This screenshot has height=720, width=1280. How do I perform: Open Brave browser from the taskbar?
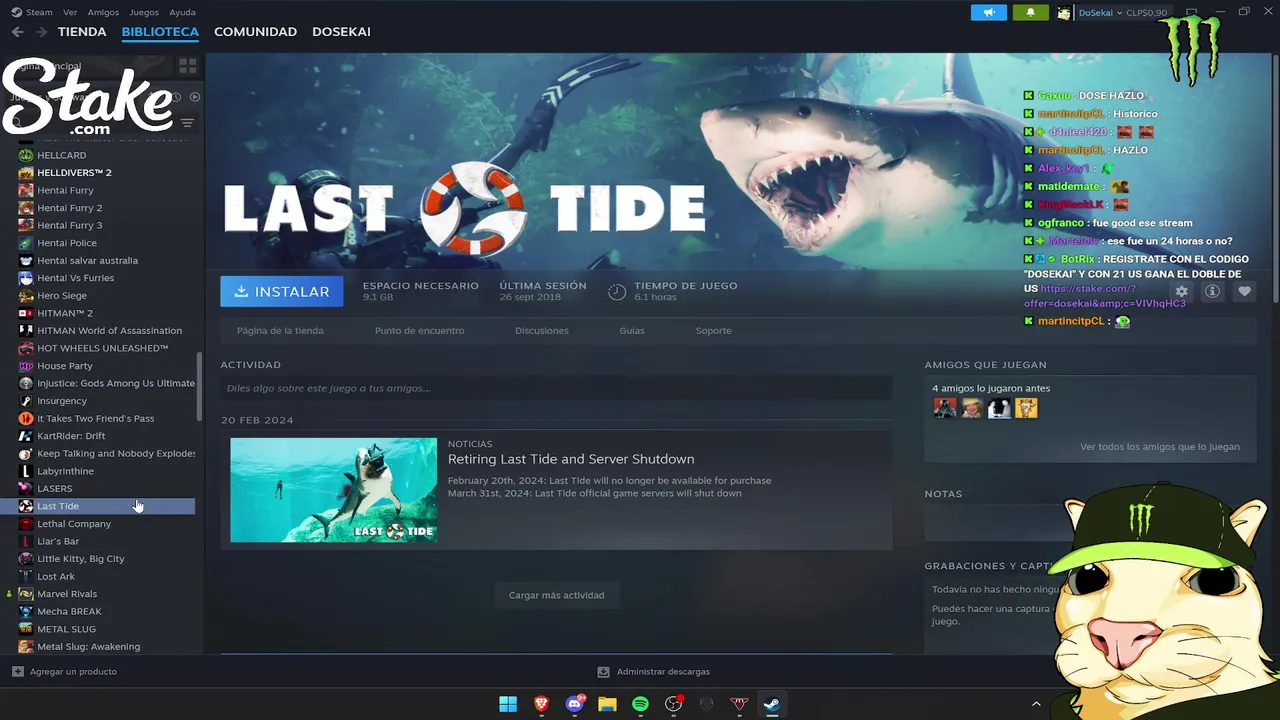tap(541, 704)
